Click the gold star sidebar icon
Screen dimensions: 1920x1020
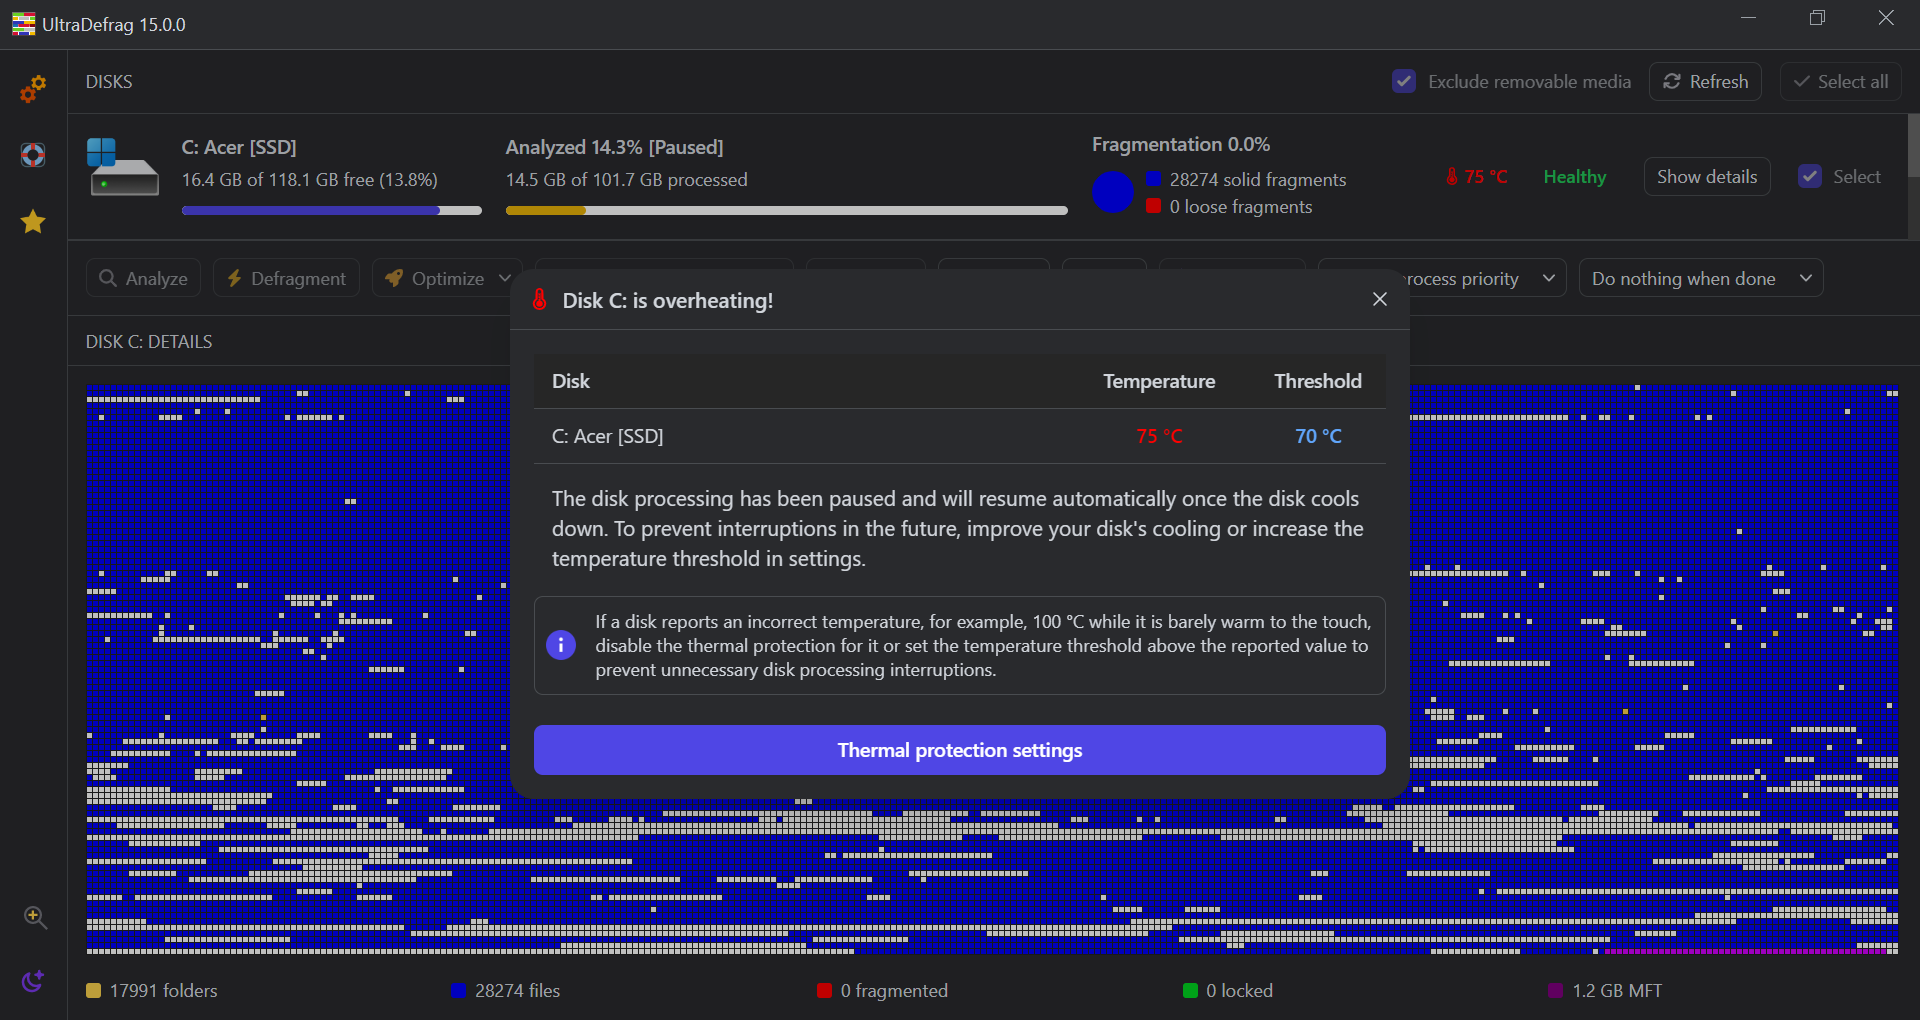click(33, 221)
